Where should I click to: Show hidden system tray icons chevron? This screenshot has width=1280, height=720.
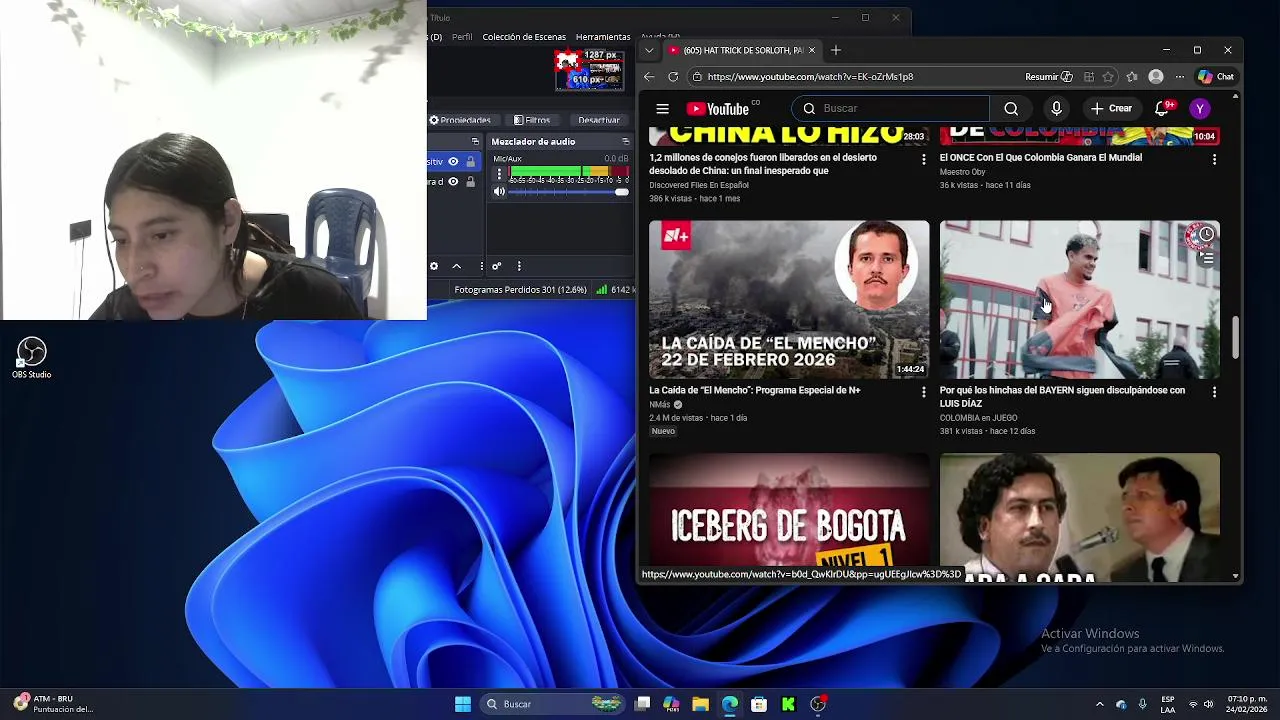point(1099,704)
